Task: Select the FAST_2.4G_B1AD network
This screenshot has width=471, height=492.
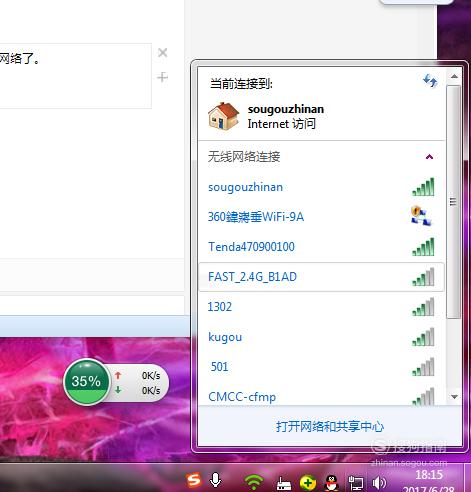Action: click(321, 277)
